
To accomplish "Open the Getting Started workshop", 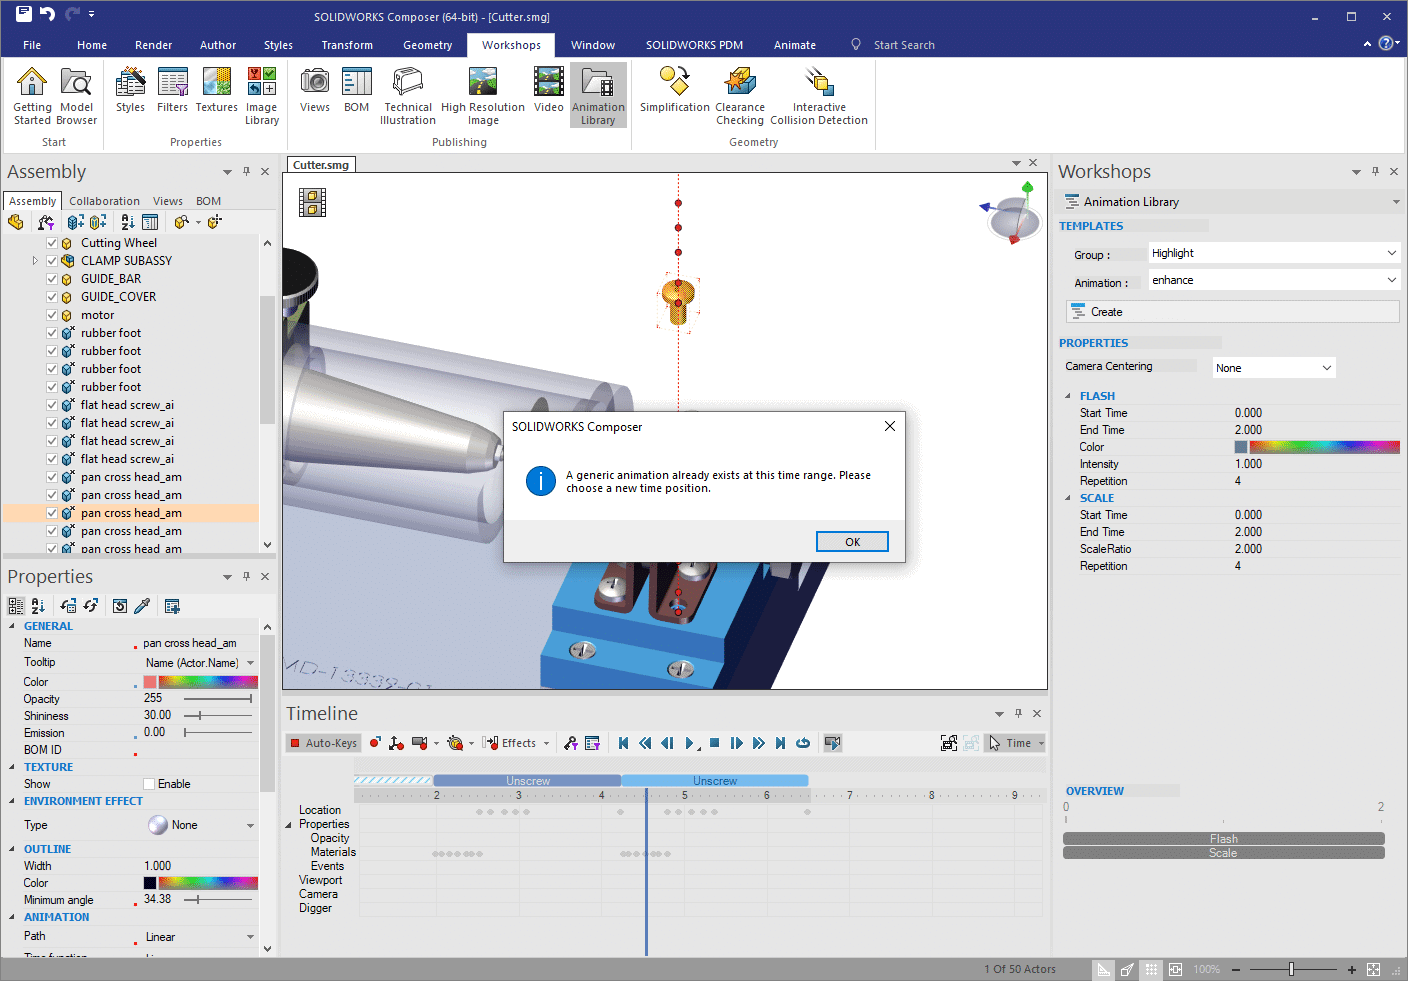I will (x=32, y=96).
